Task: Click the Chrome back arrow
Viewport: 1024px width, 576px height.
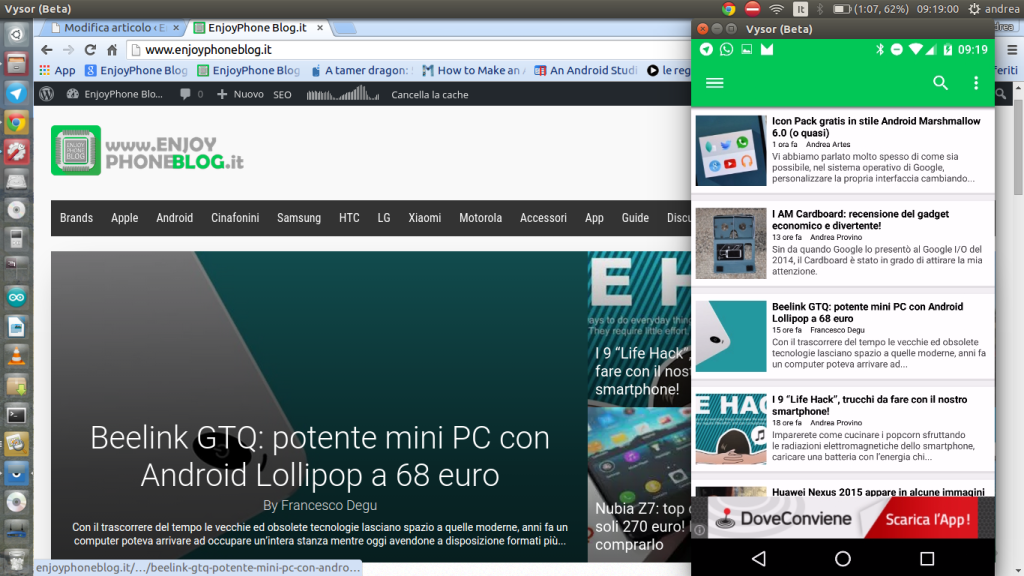Action: pyautogui.click(x=46, y=50)
